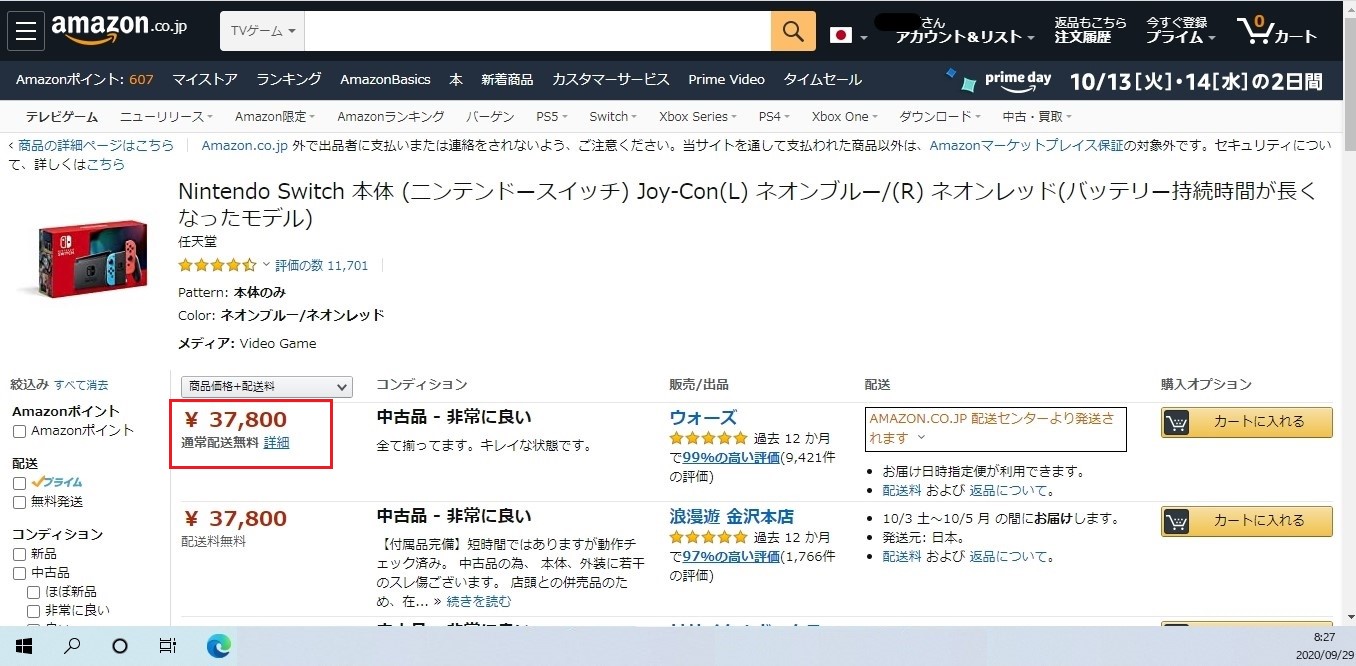Click the page vertical scrollbar
1356x666 pixels.
click(x=1348, y=314)
